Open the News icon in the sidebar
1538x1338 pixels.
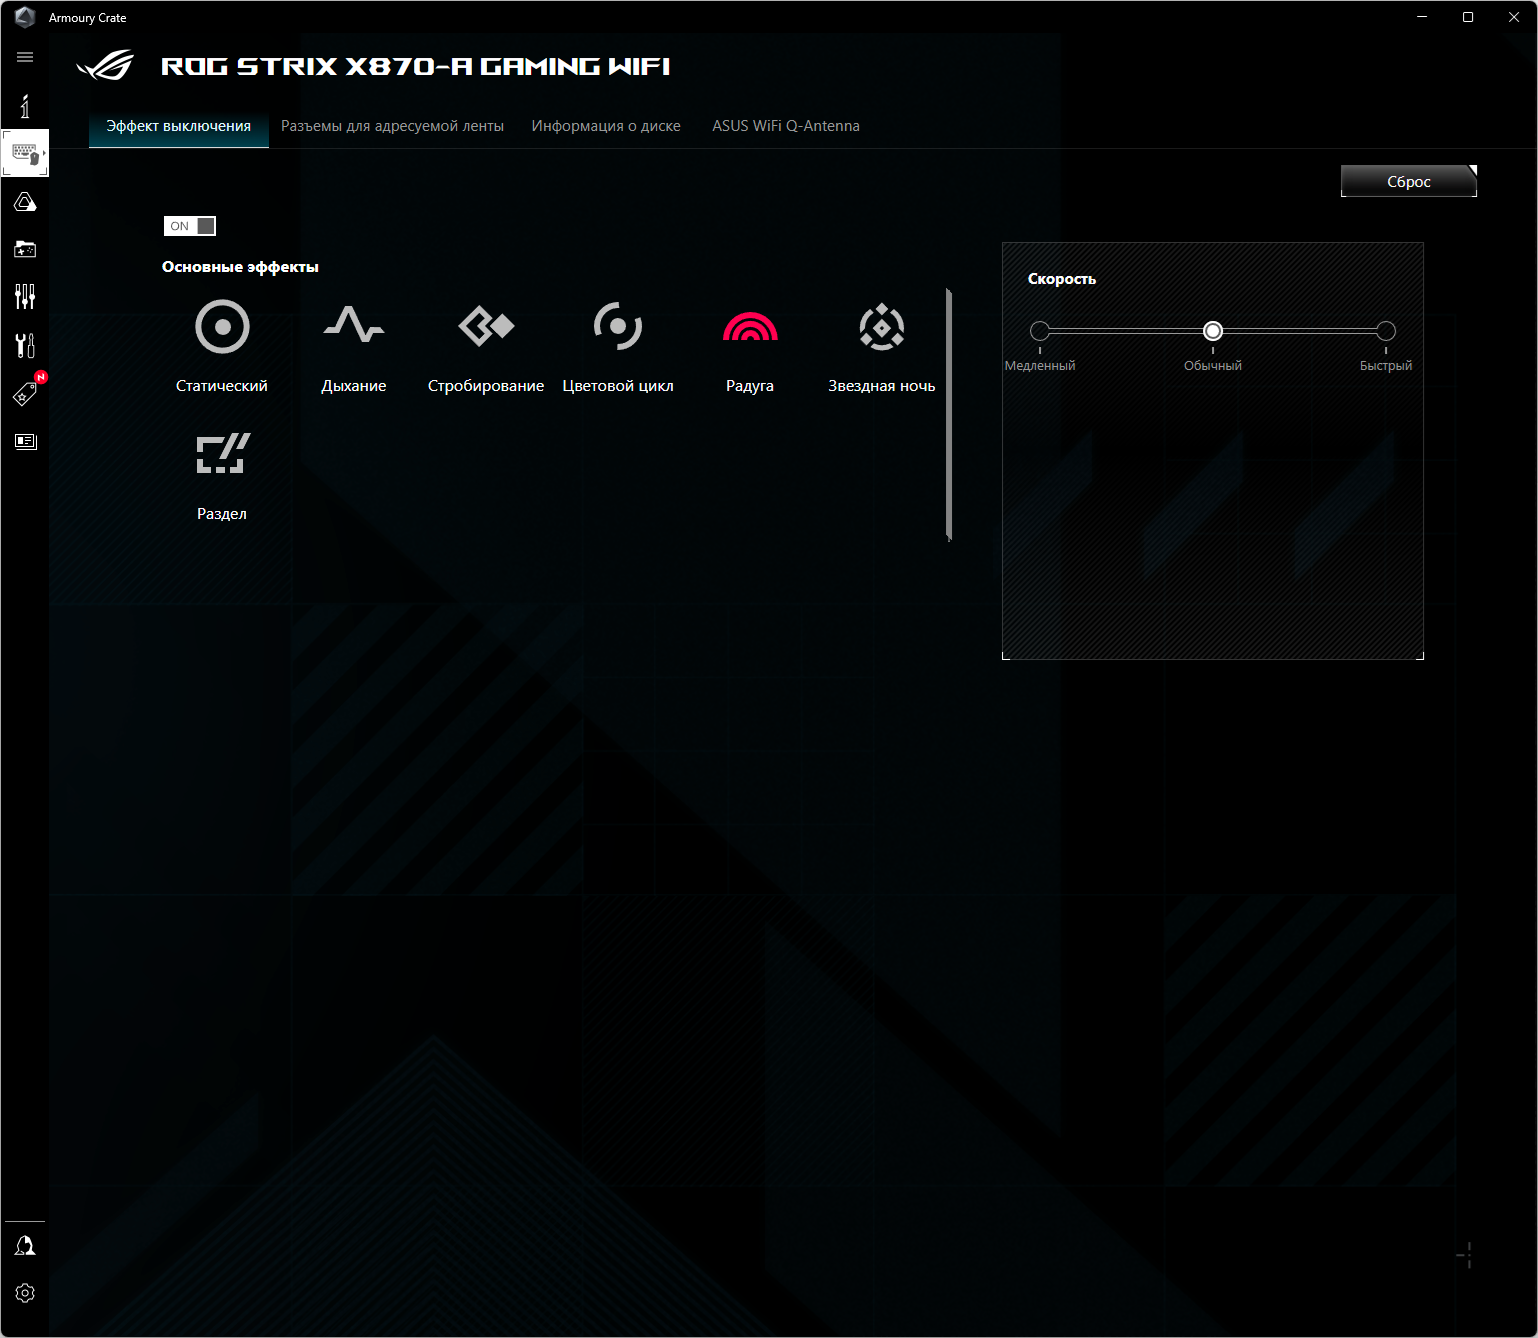[x=25, y=441]
